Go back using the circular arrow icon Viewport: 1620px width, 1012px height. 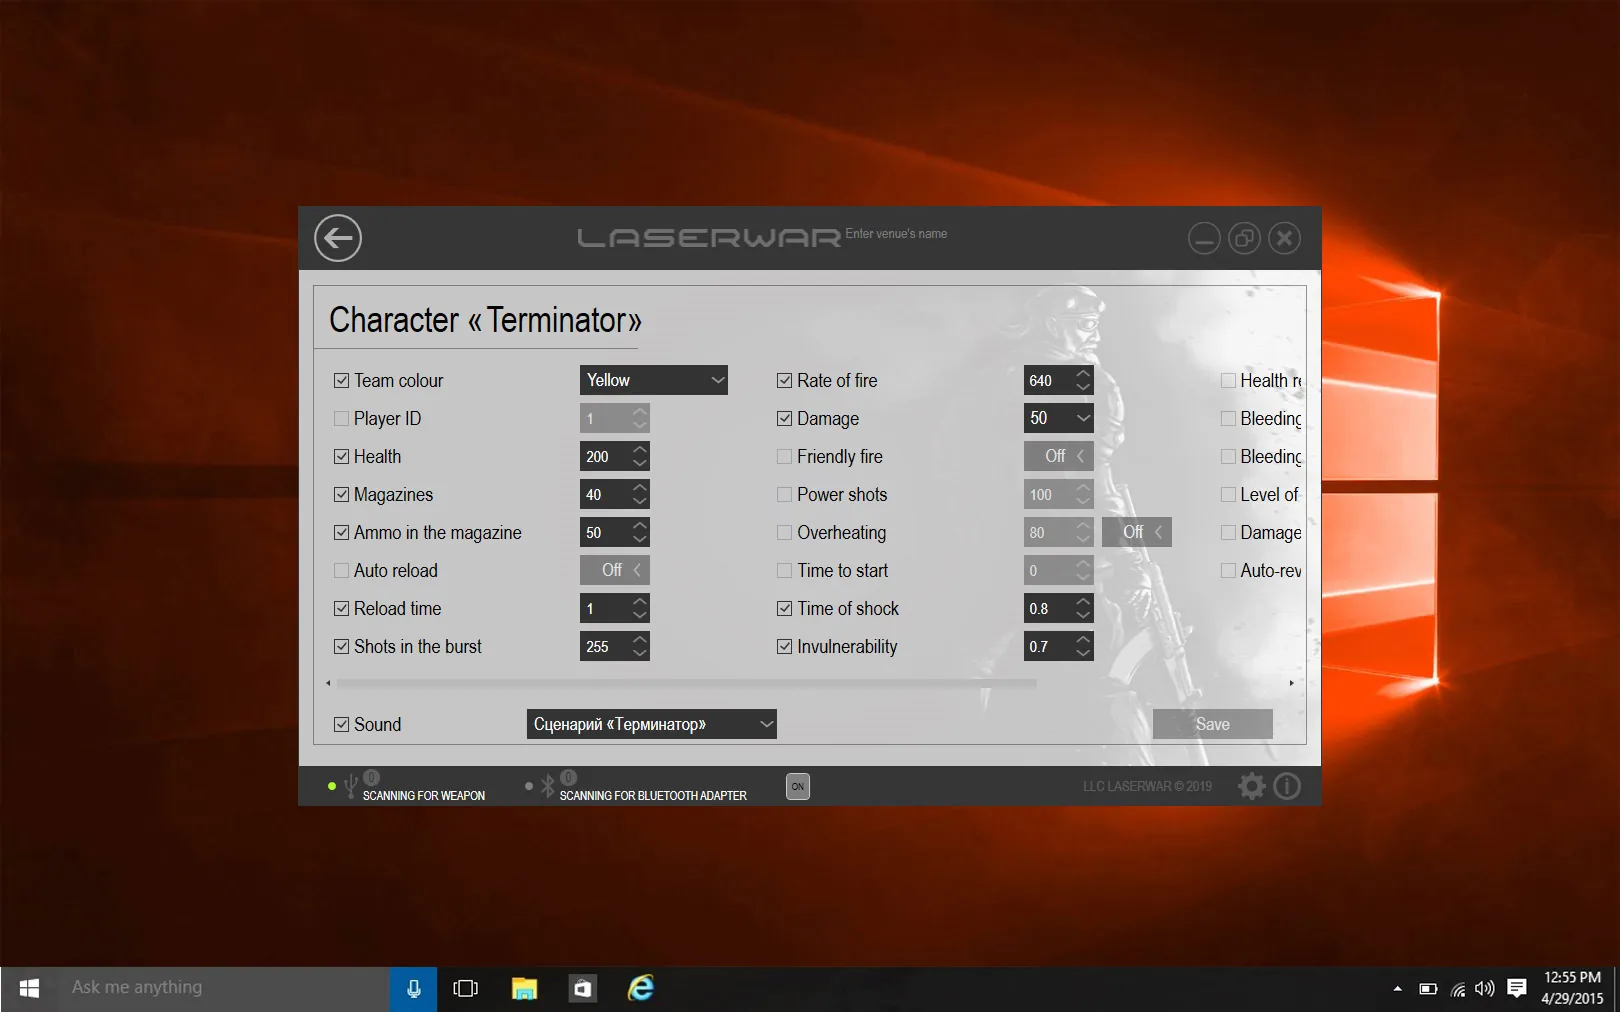[338, 238]
